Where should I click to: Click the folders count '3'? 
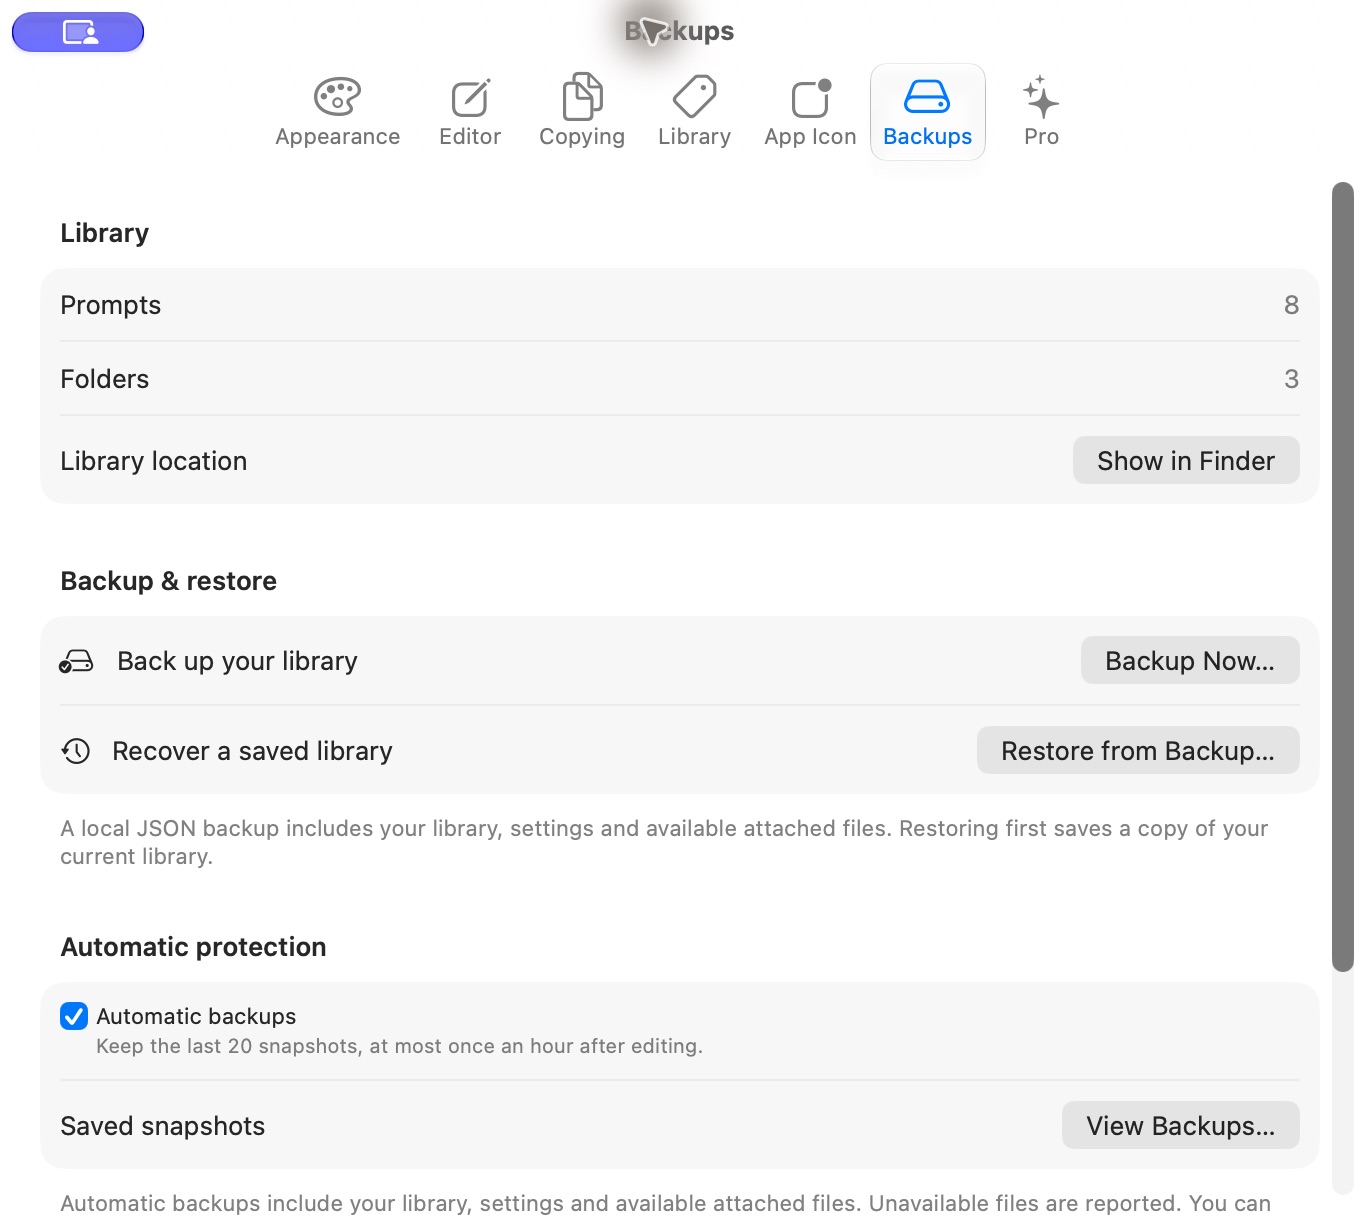point(1292,379)
